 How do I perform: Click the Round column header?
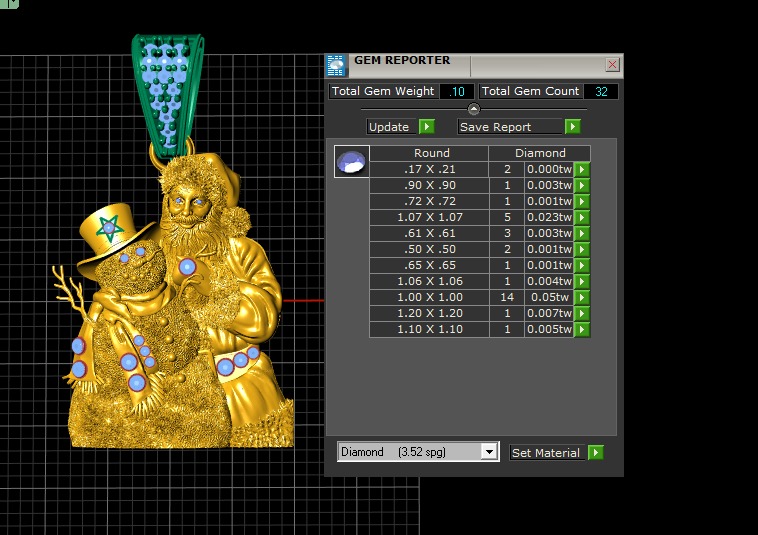click(x=429, y=153)
